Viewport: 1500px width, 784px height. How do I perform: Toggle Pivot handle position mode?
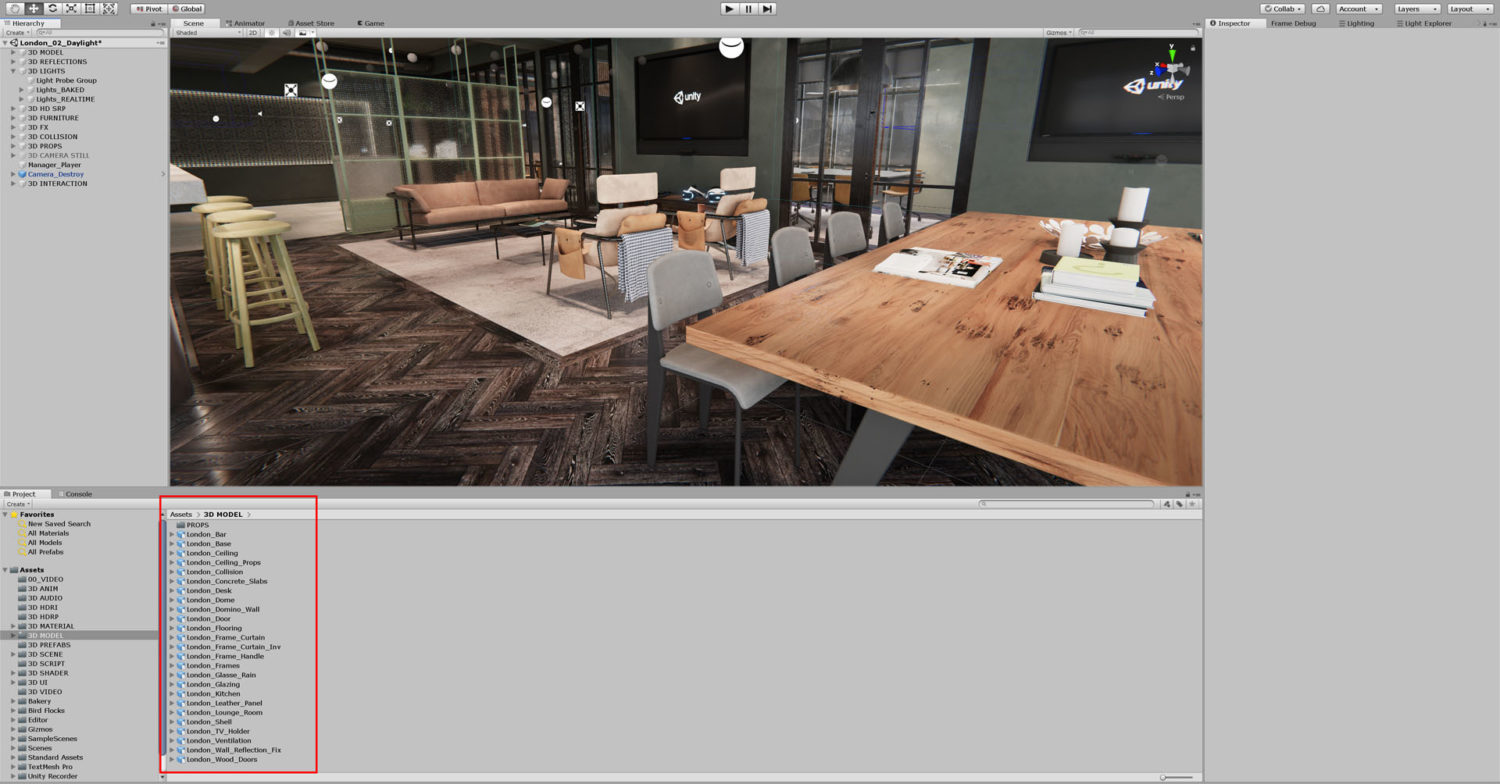(148, 8)
